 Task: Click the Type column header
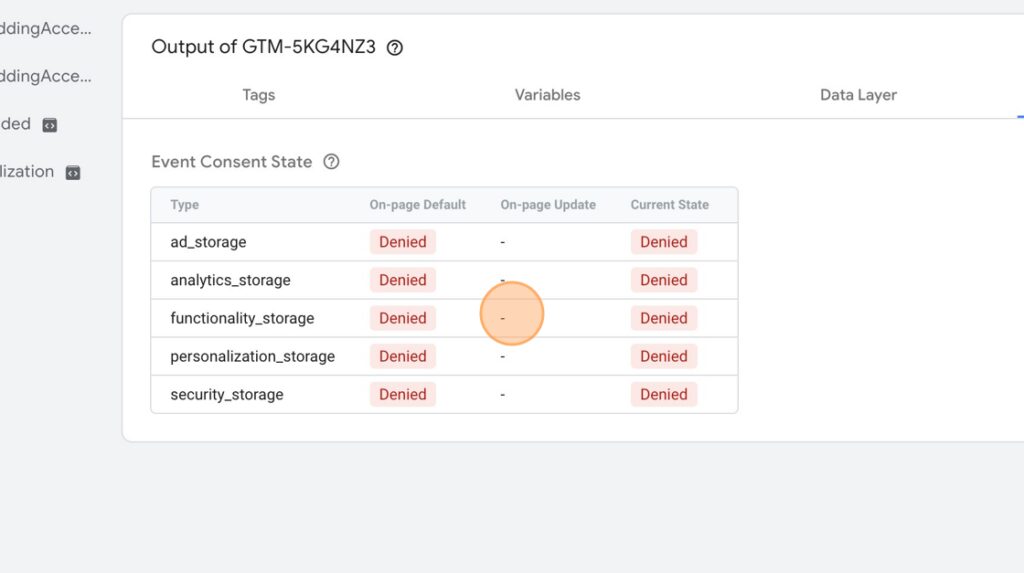[185, 205]
